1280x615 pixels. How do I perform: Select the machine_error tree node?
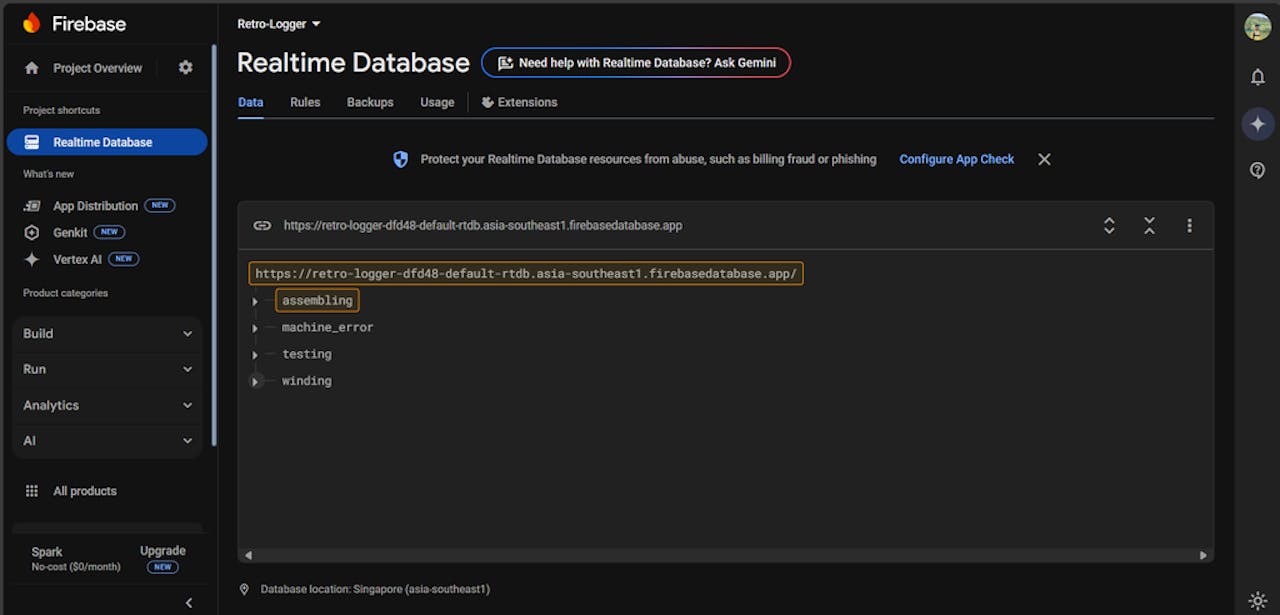click(327, 327)
